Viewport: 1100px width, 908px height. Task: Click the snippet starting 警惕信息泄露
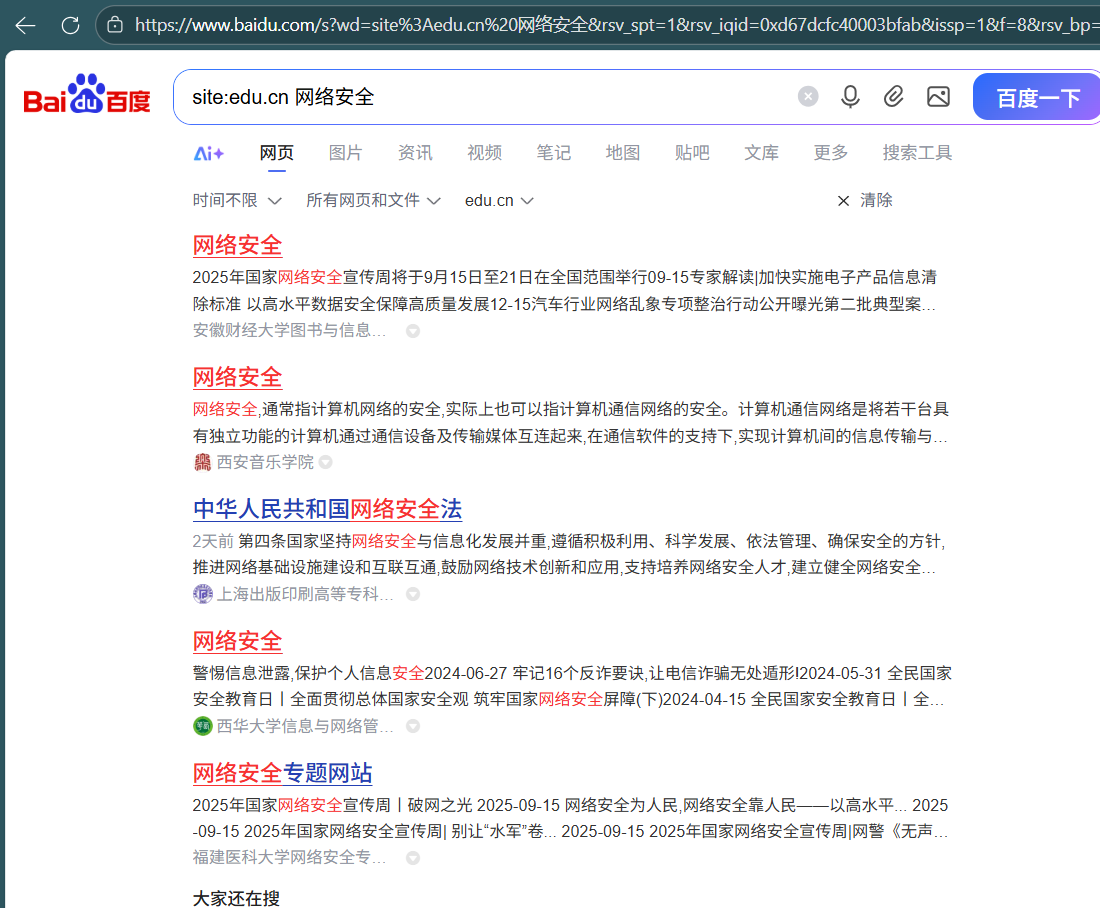tap(572, 686)
